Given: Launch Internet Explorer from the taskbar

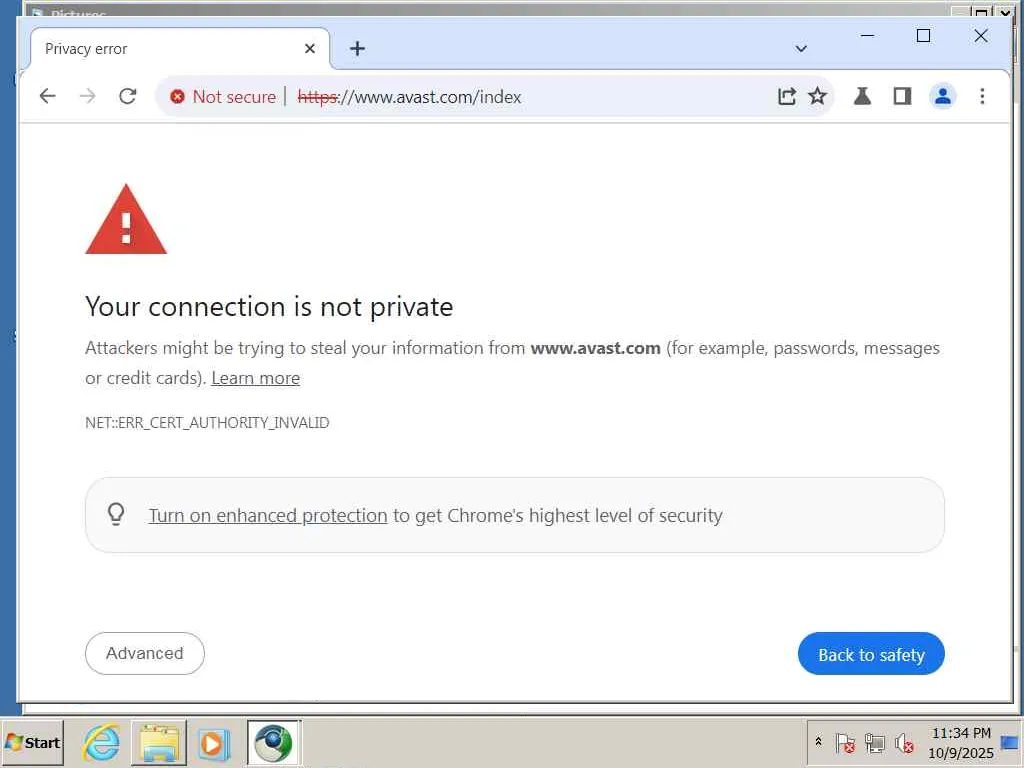Looking at the screenshot, I should click(x=101, y=743).
